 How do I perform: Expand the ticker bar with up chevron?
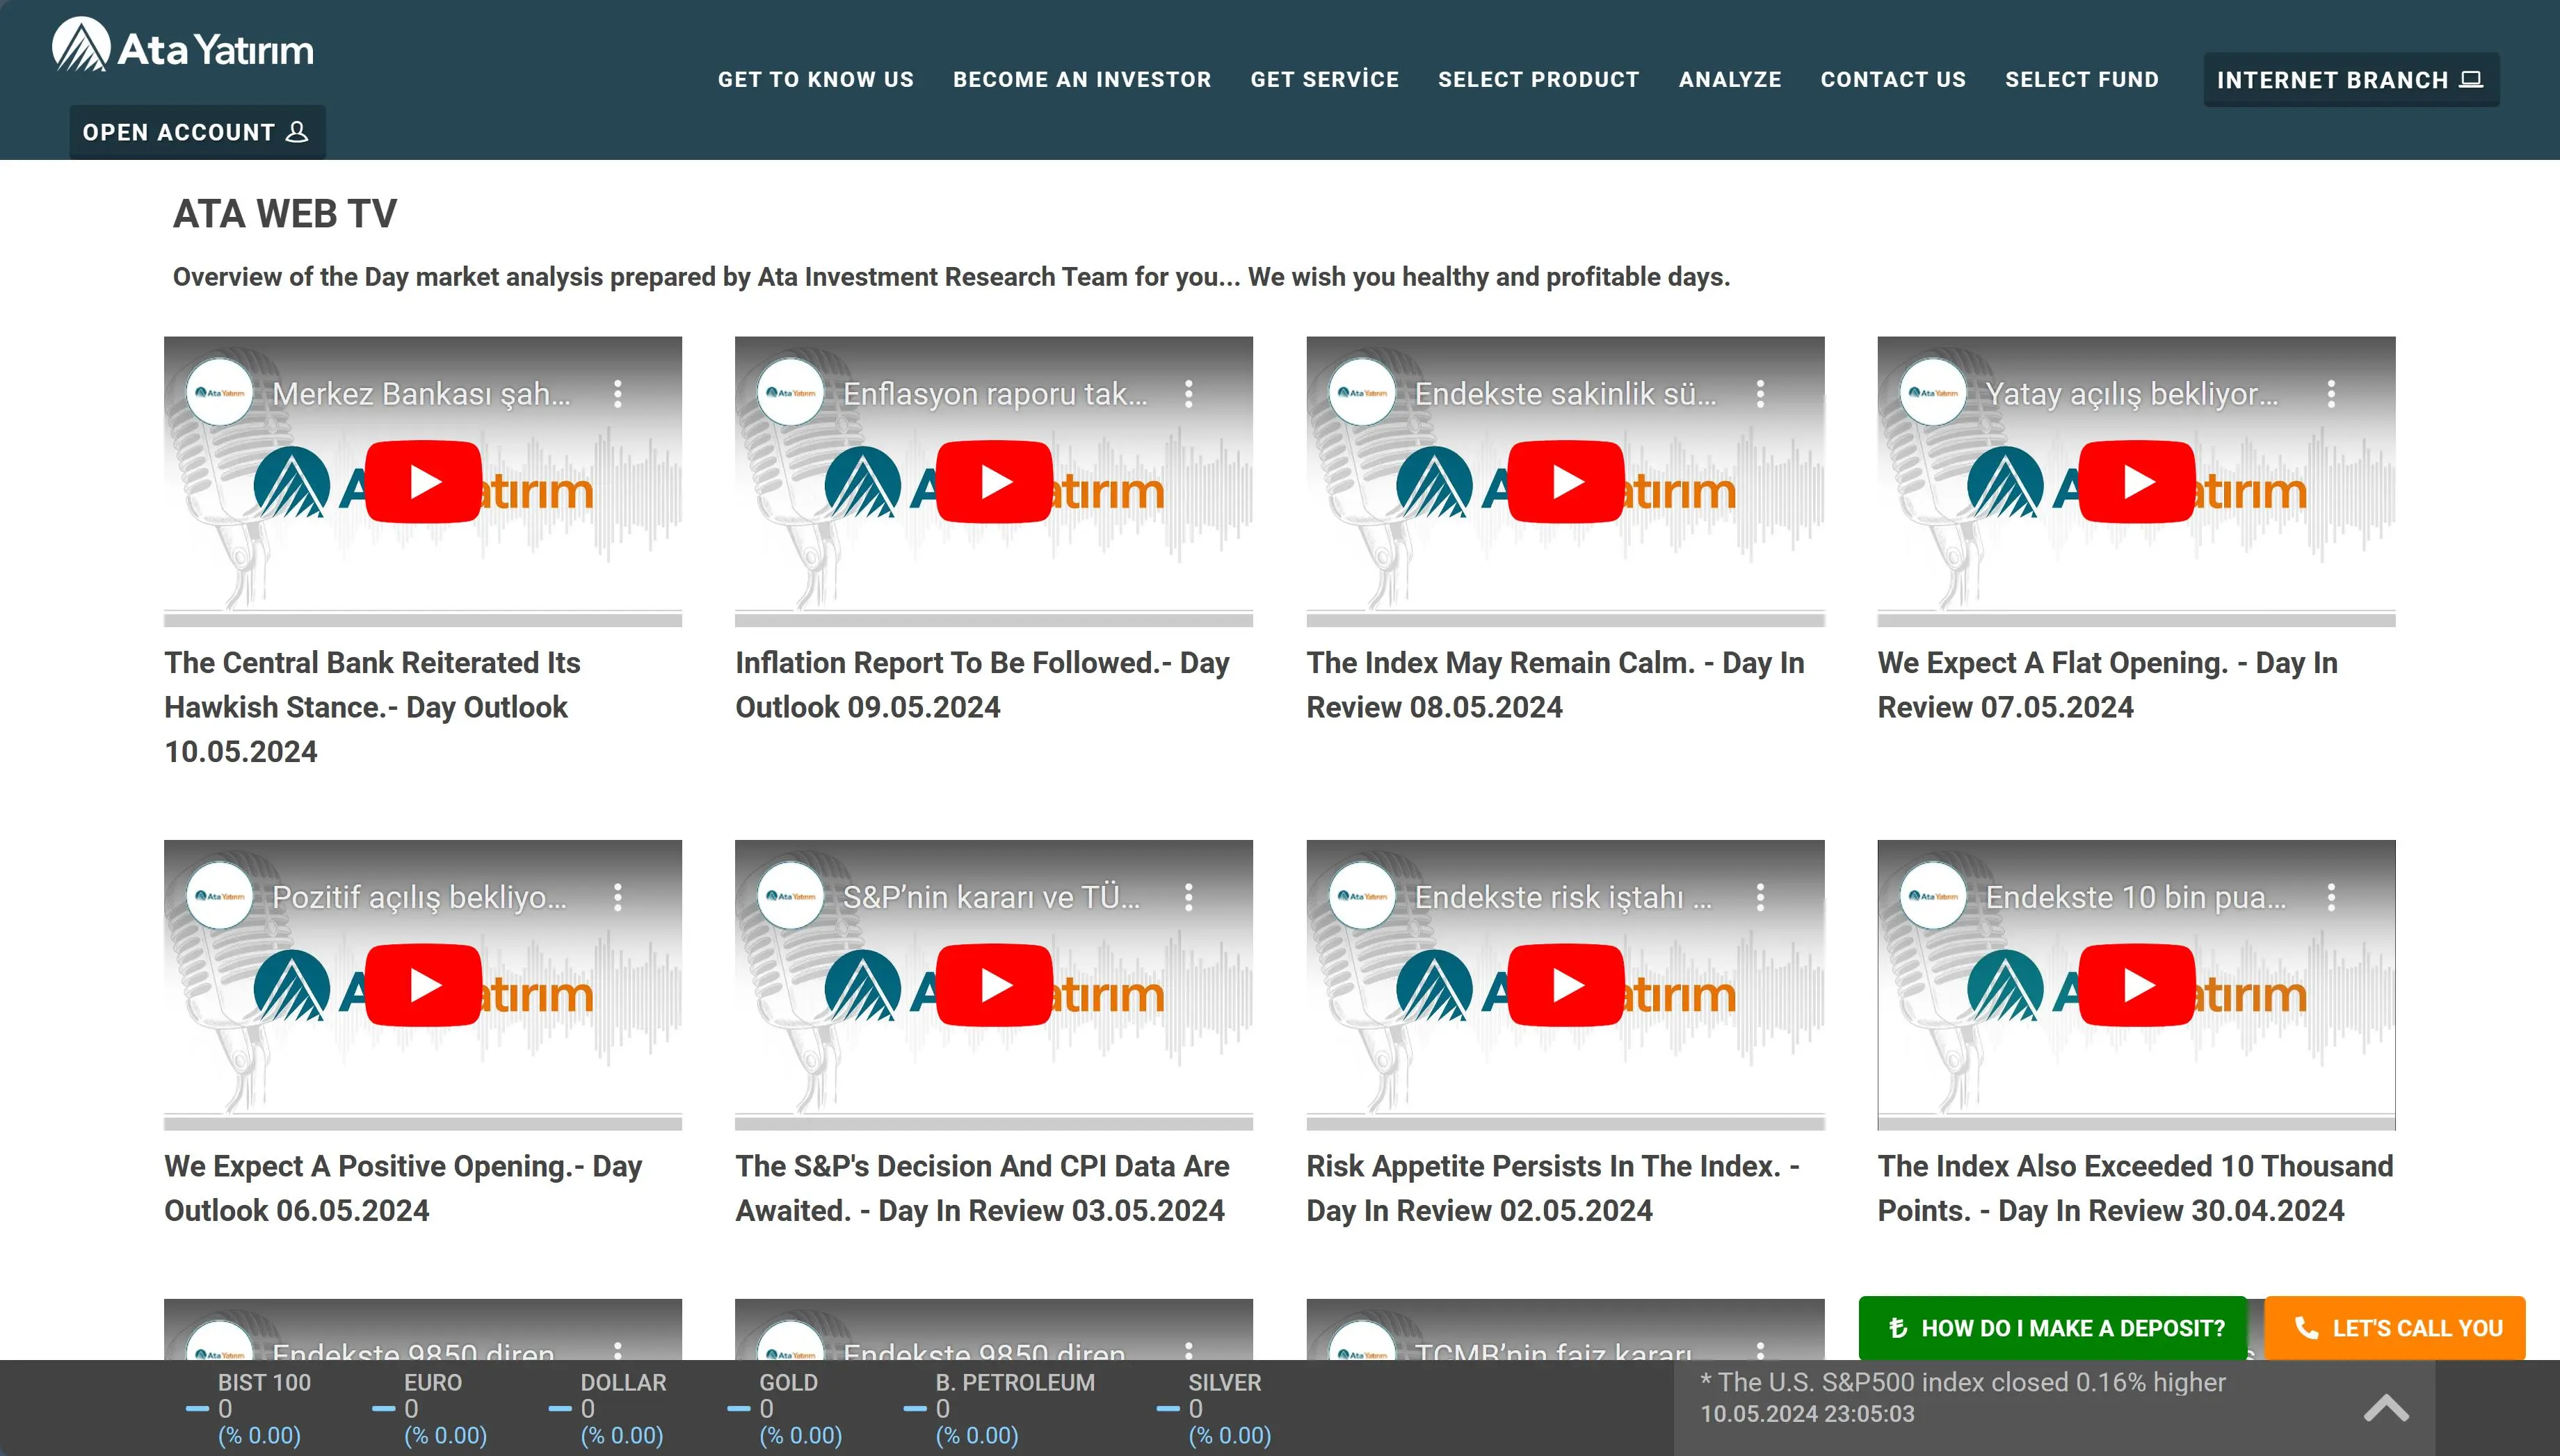(2386, 1408)
